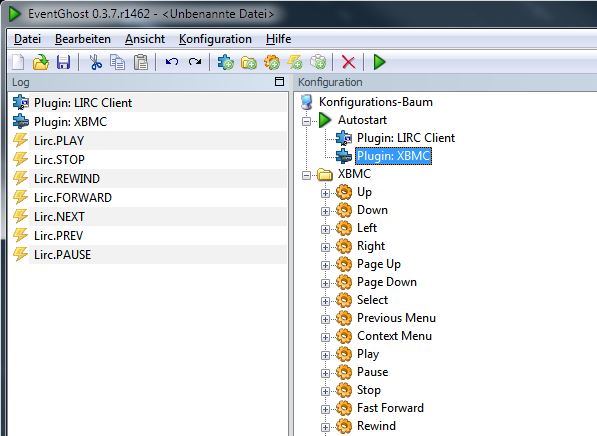Collapse the XBMC folder node
This screenshot has width=597, height=436.
(x=306, y=176)
